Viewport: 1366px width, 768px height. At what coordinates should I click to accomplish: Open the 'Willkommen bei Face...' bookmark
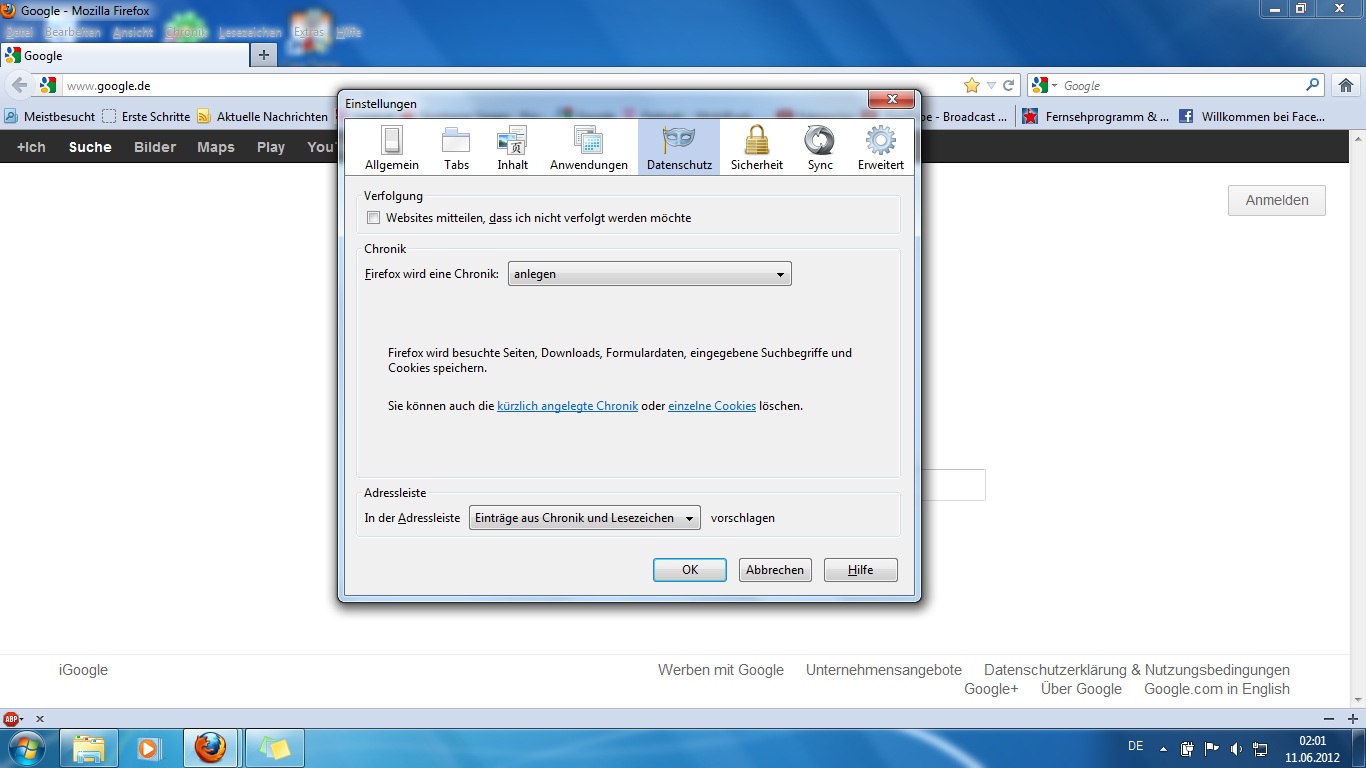click(x=1252, y=116)
